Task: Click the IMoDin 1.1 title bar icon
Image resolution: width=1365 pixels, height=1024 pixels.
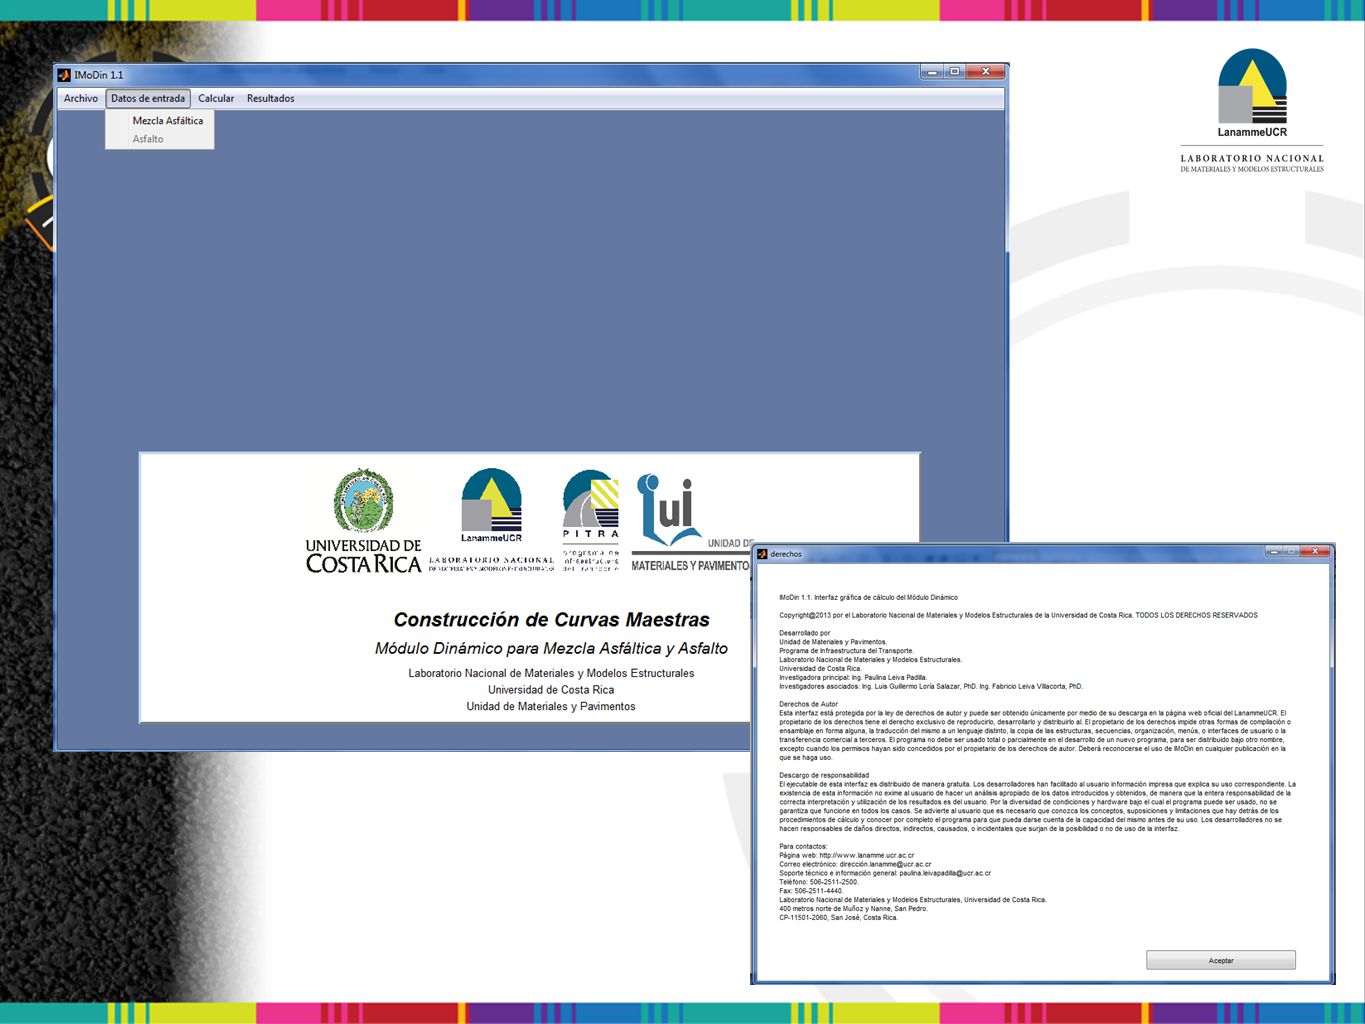Action: (64, 75)
